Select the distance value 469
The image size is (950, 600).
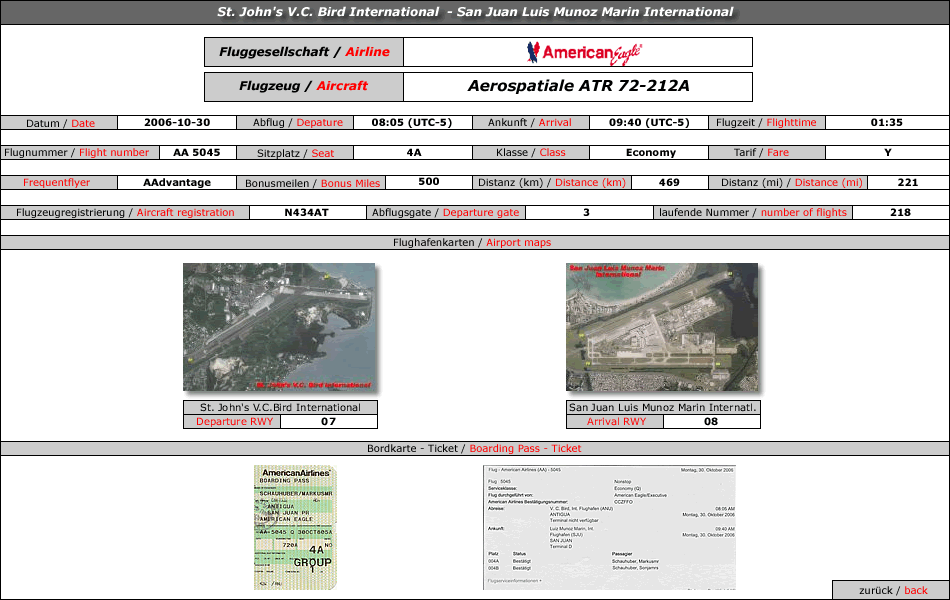coord(669,182)
